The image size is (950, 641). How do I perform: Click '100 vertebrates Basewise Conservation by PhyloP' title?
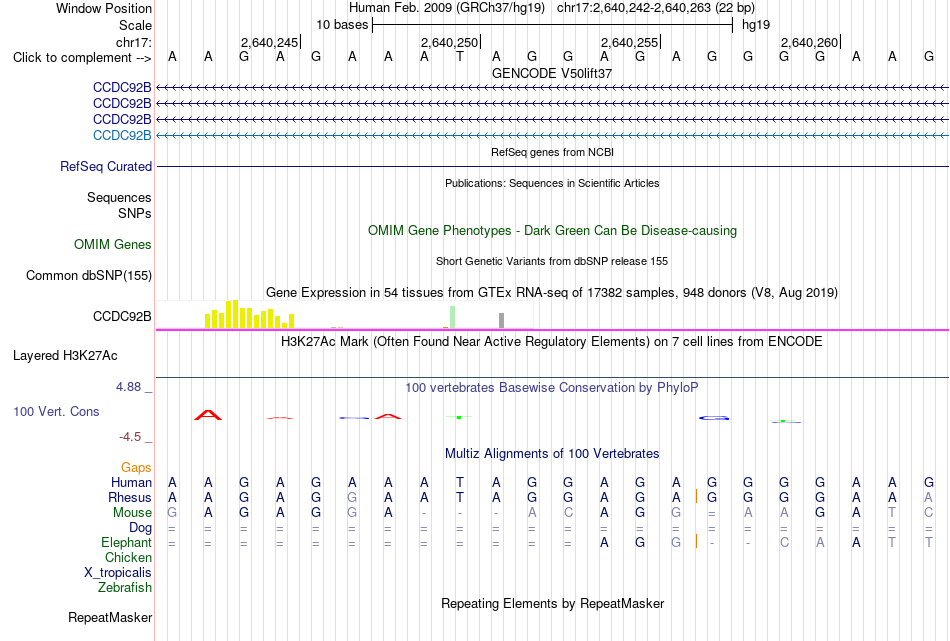pos(552,388)
